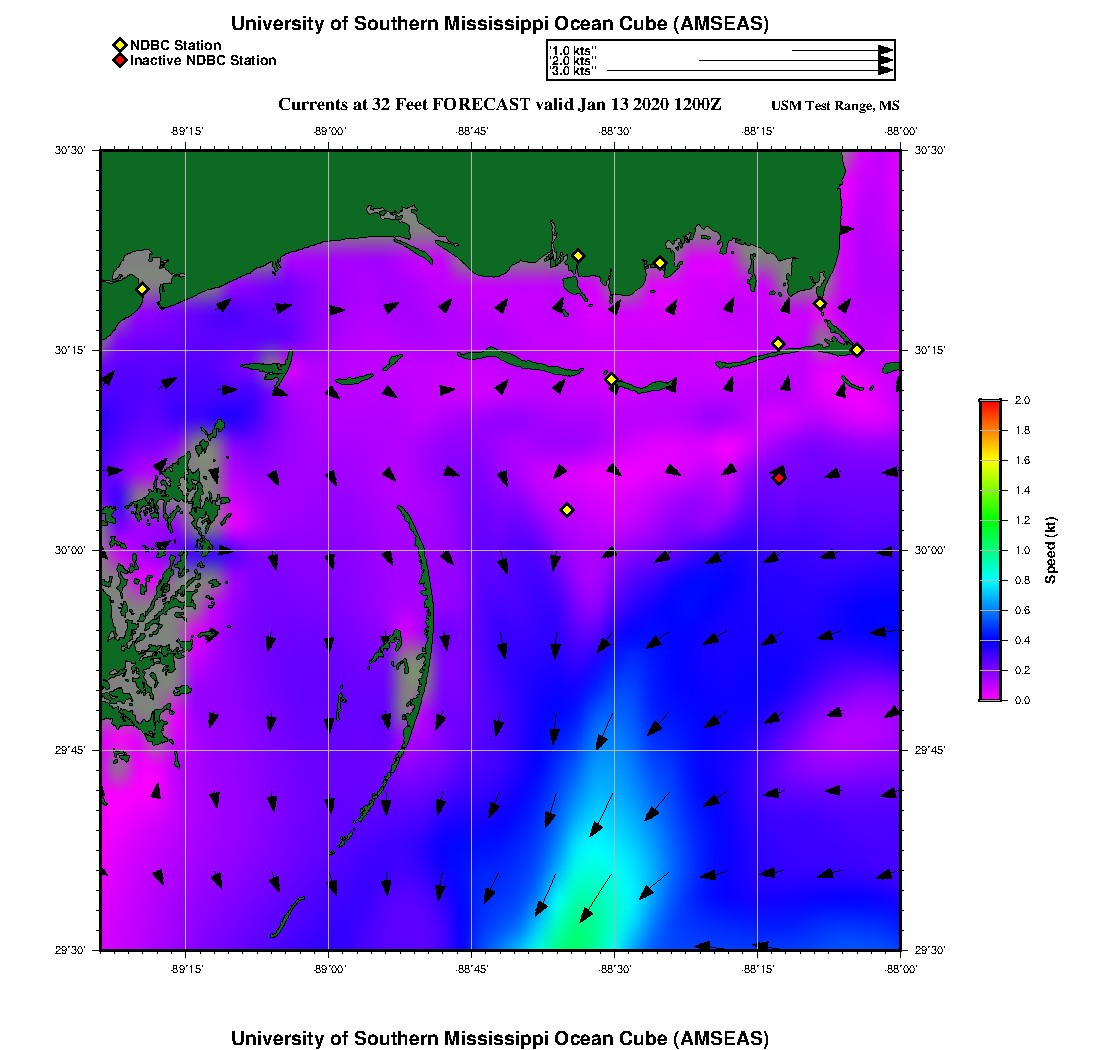The image size is (1100, 1050).
Task: Click the red top of speed color bar
Action: point(989,404)
